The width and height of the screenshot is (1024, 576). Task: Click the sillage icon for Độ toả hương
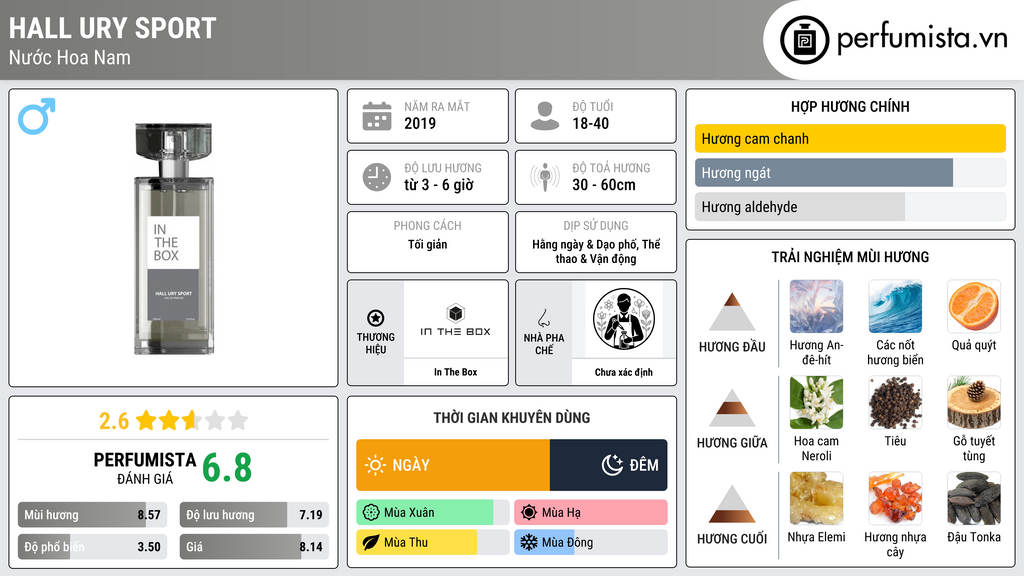click(x=545, y=177)
